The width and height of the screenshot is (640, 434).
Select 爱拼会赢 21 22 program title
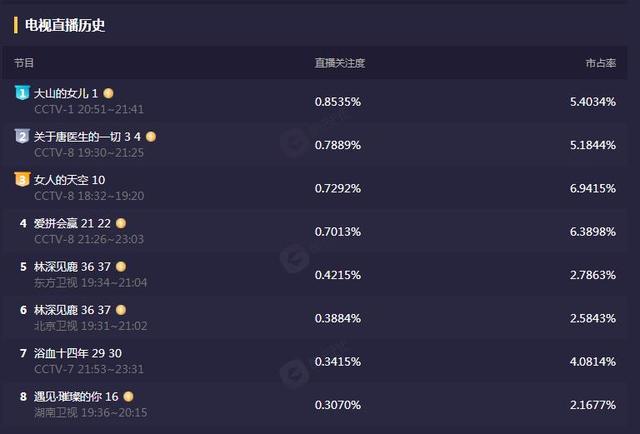72,223
